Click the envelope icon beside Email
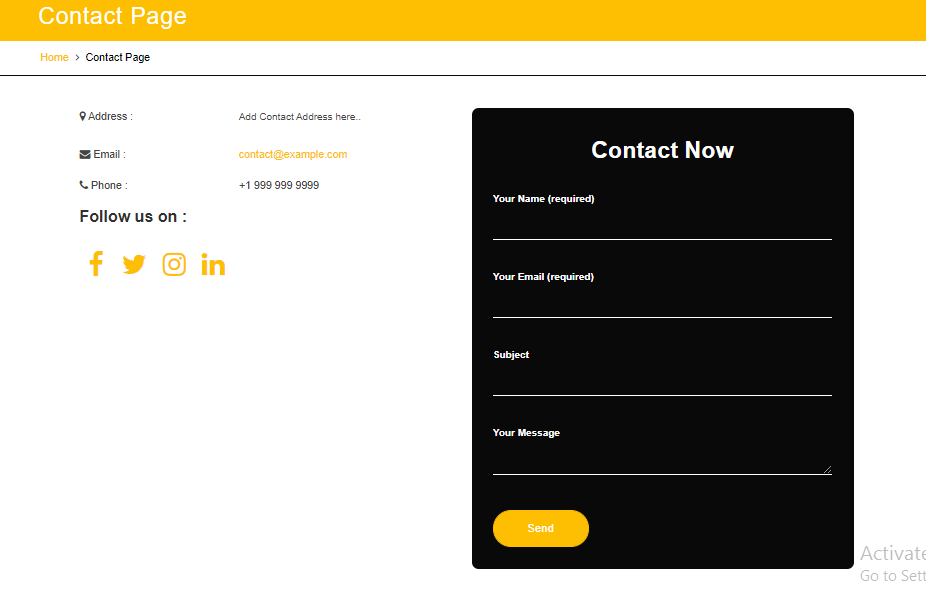Image resolution: width=926 pixels, height=593 pixels. tap(85, 155)
